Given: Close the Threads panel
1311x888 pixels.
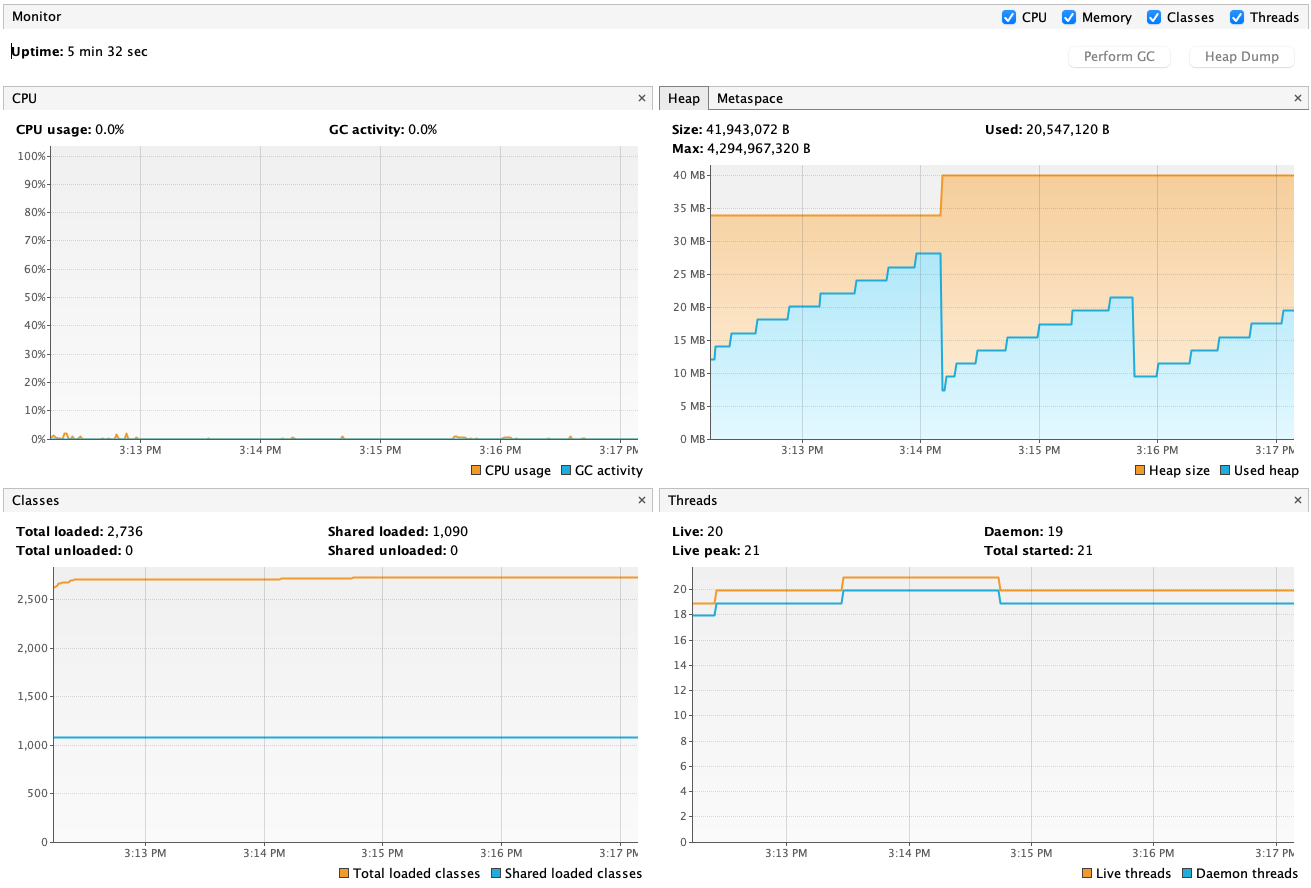Looking at the screenshot, I should pos(1298,500).
